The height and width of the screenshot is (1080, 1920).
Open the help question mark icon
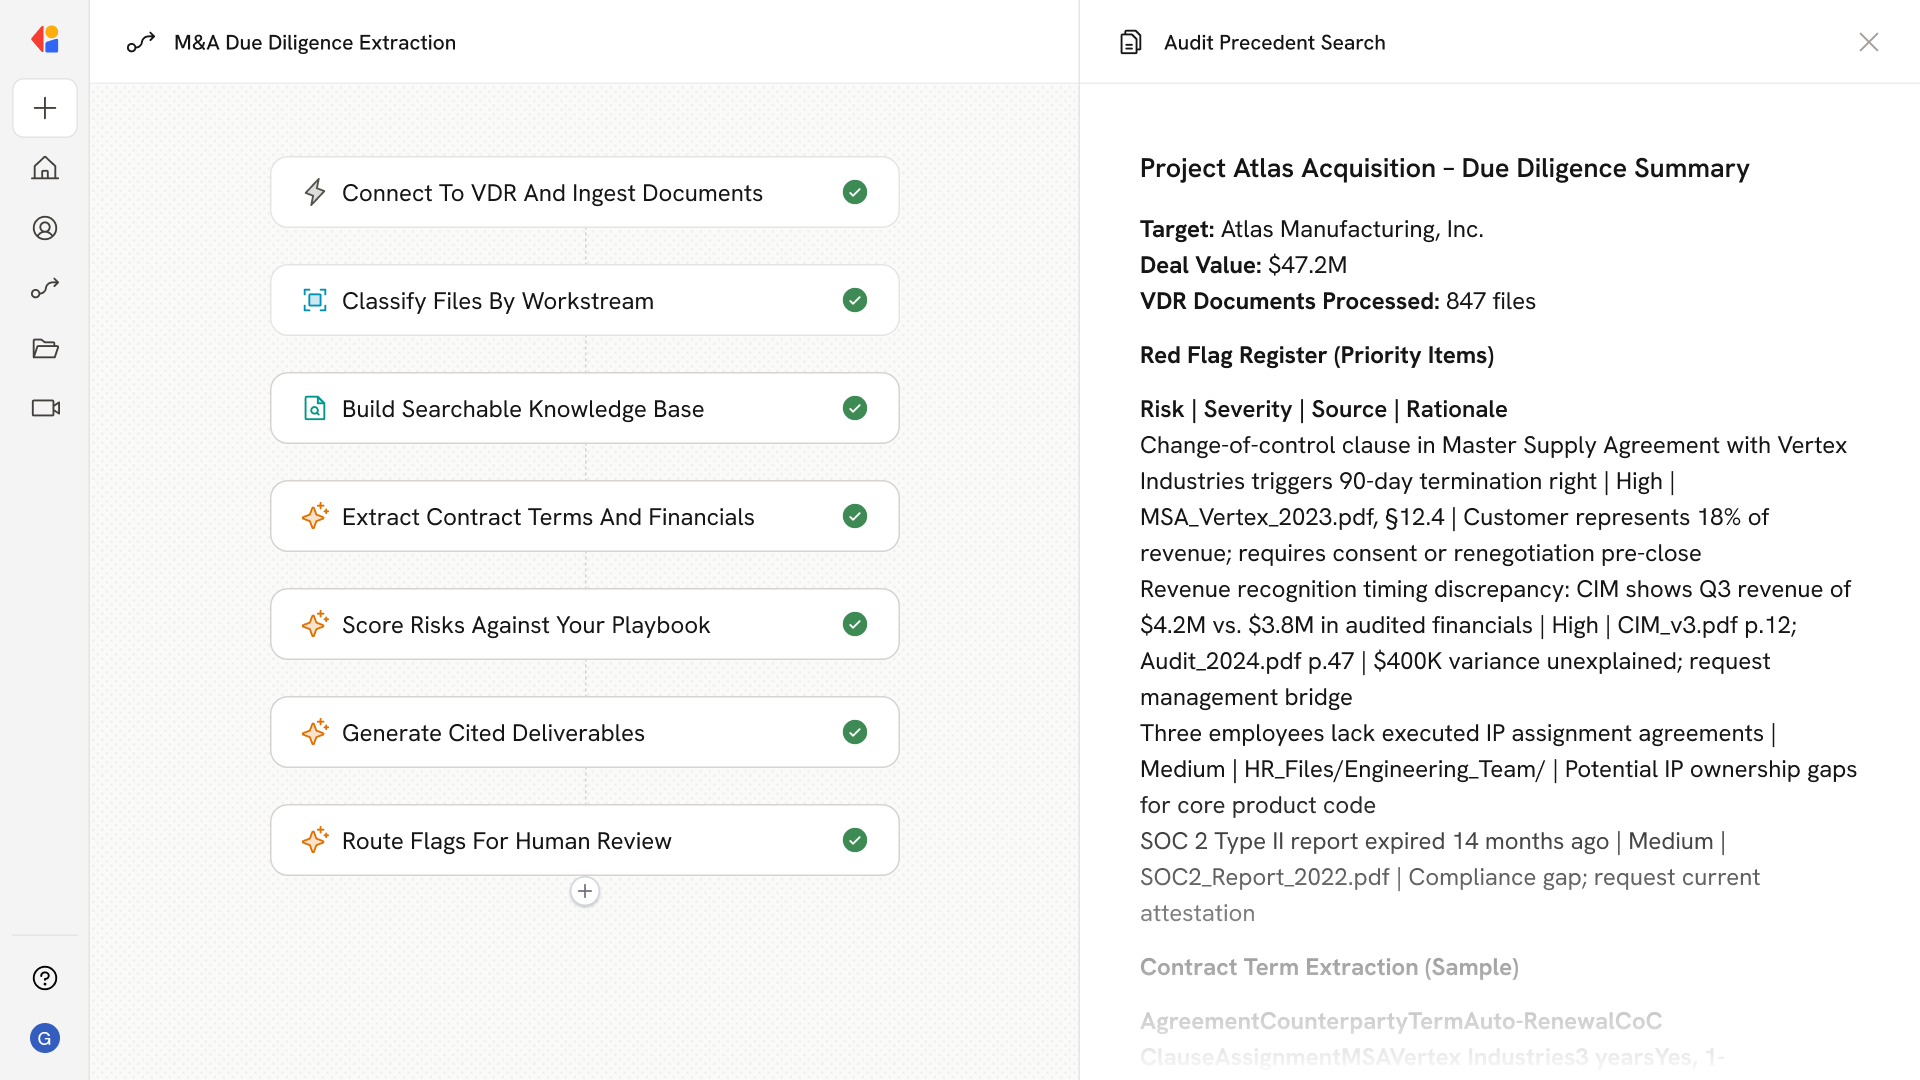point(45,978)
